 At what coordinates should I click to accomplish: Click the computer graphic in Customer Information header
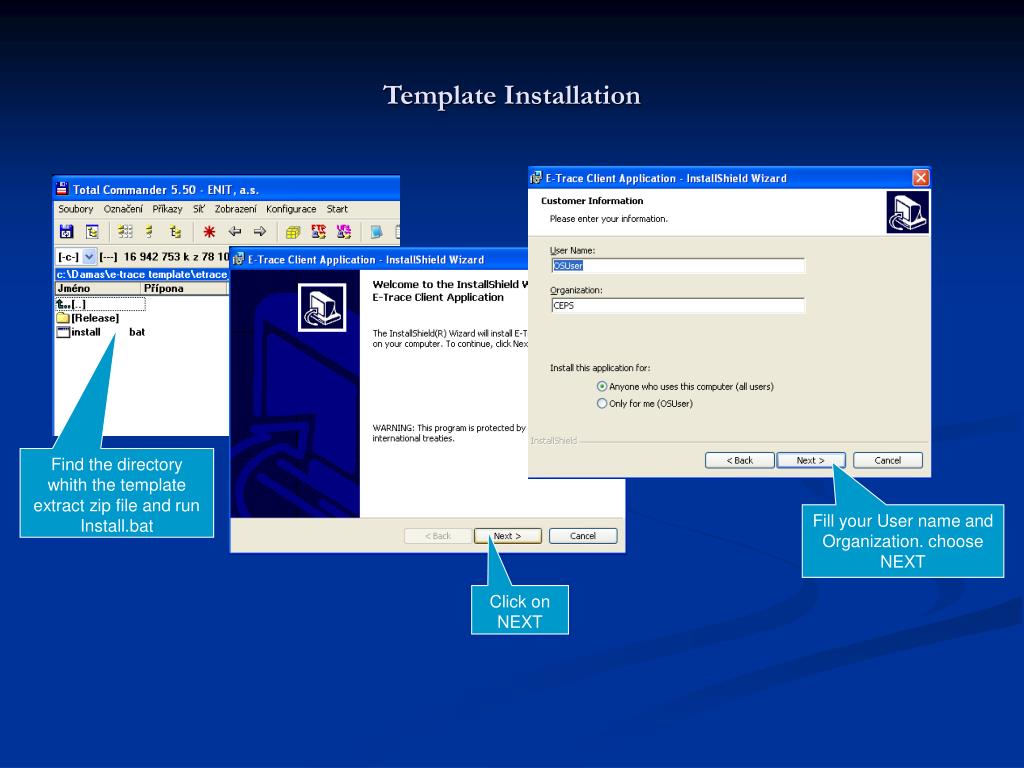907,212
